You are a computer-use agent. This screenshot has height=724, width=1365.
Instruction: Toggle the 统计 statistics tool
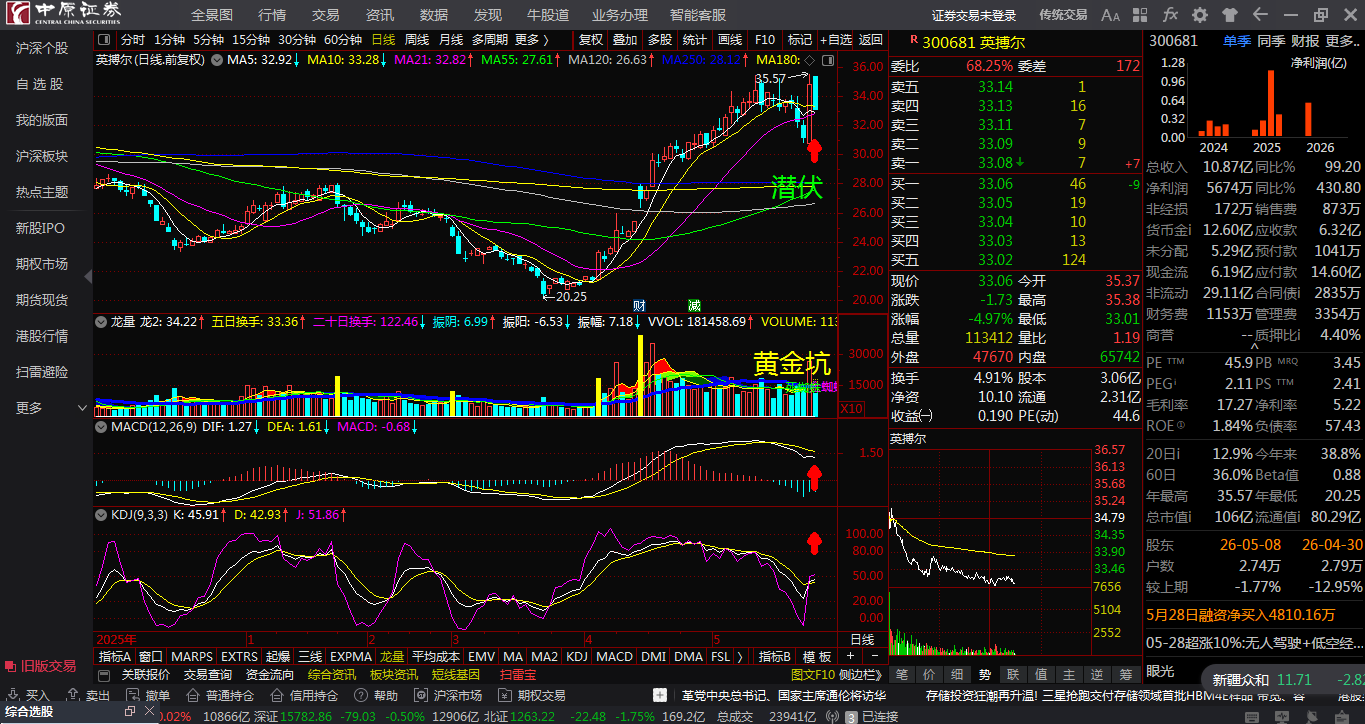click(694, 40)
